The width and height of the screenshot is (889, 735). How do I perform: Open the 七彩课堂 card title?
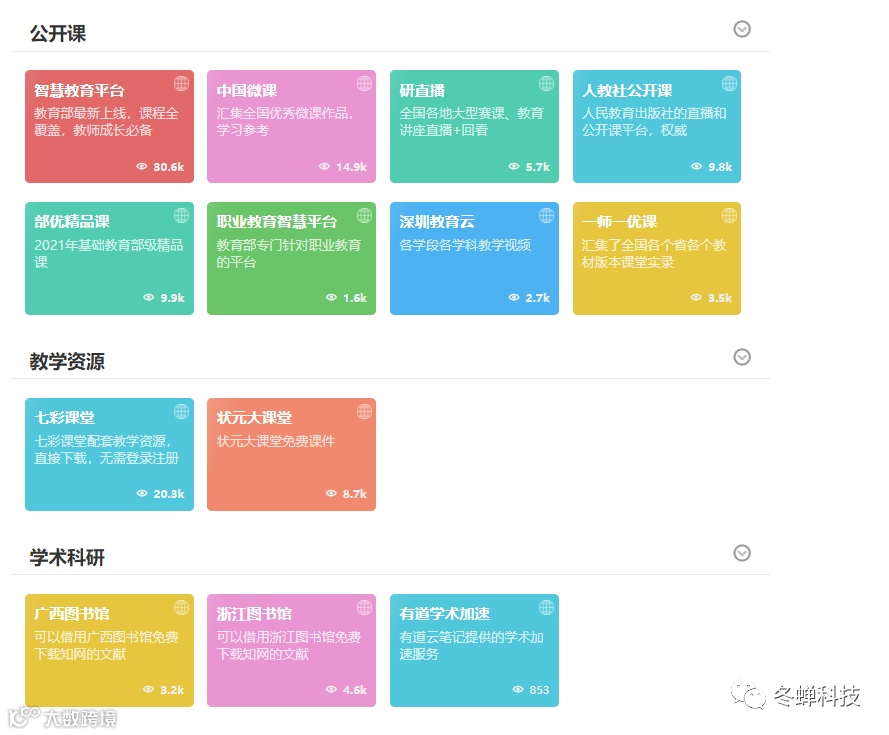(x=64, y=417)
